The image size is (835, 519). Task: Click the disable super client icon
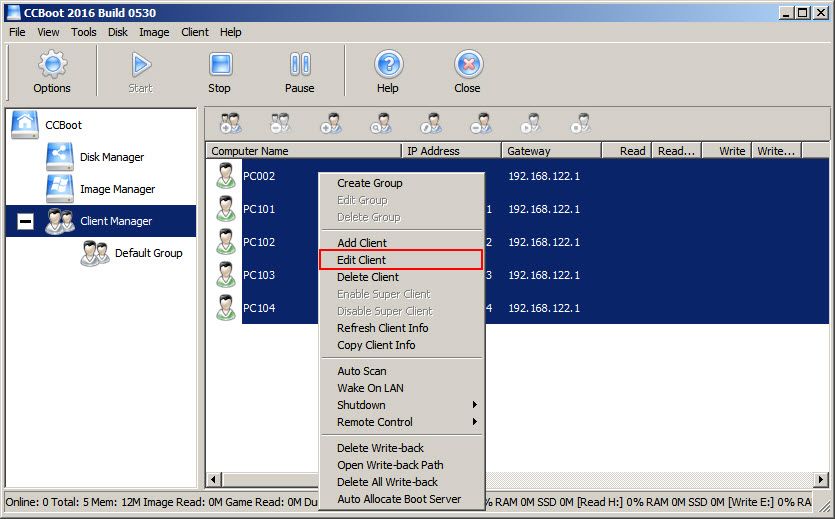tap(581, 123)
